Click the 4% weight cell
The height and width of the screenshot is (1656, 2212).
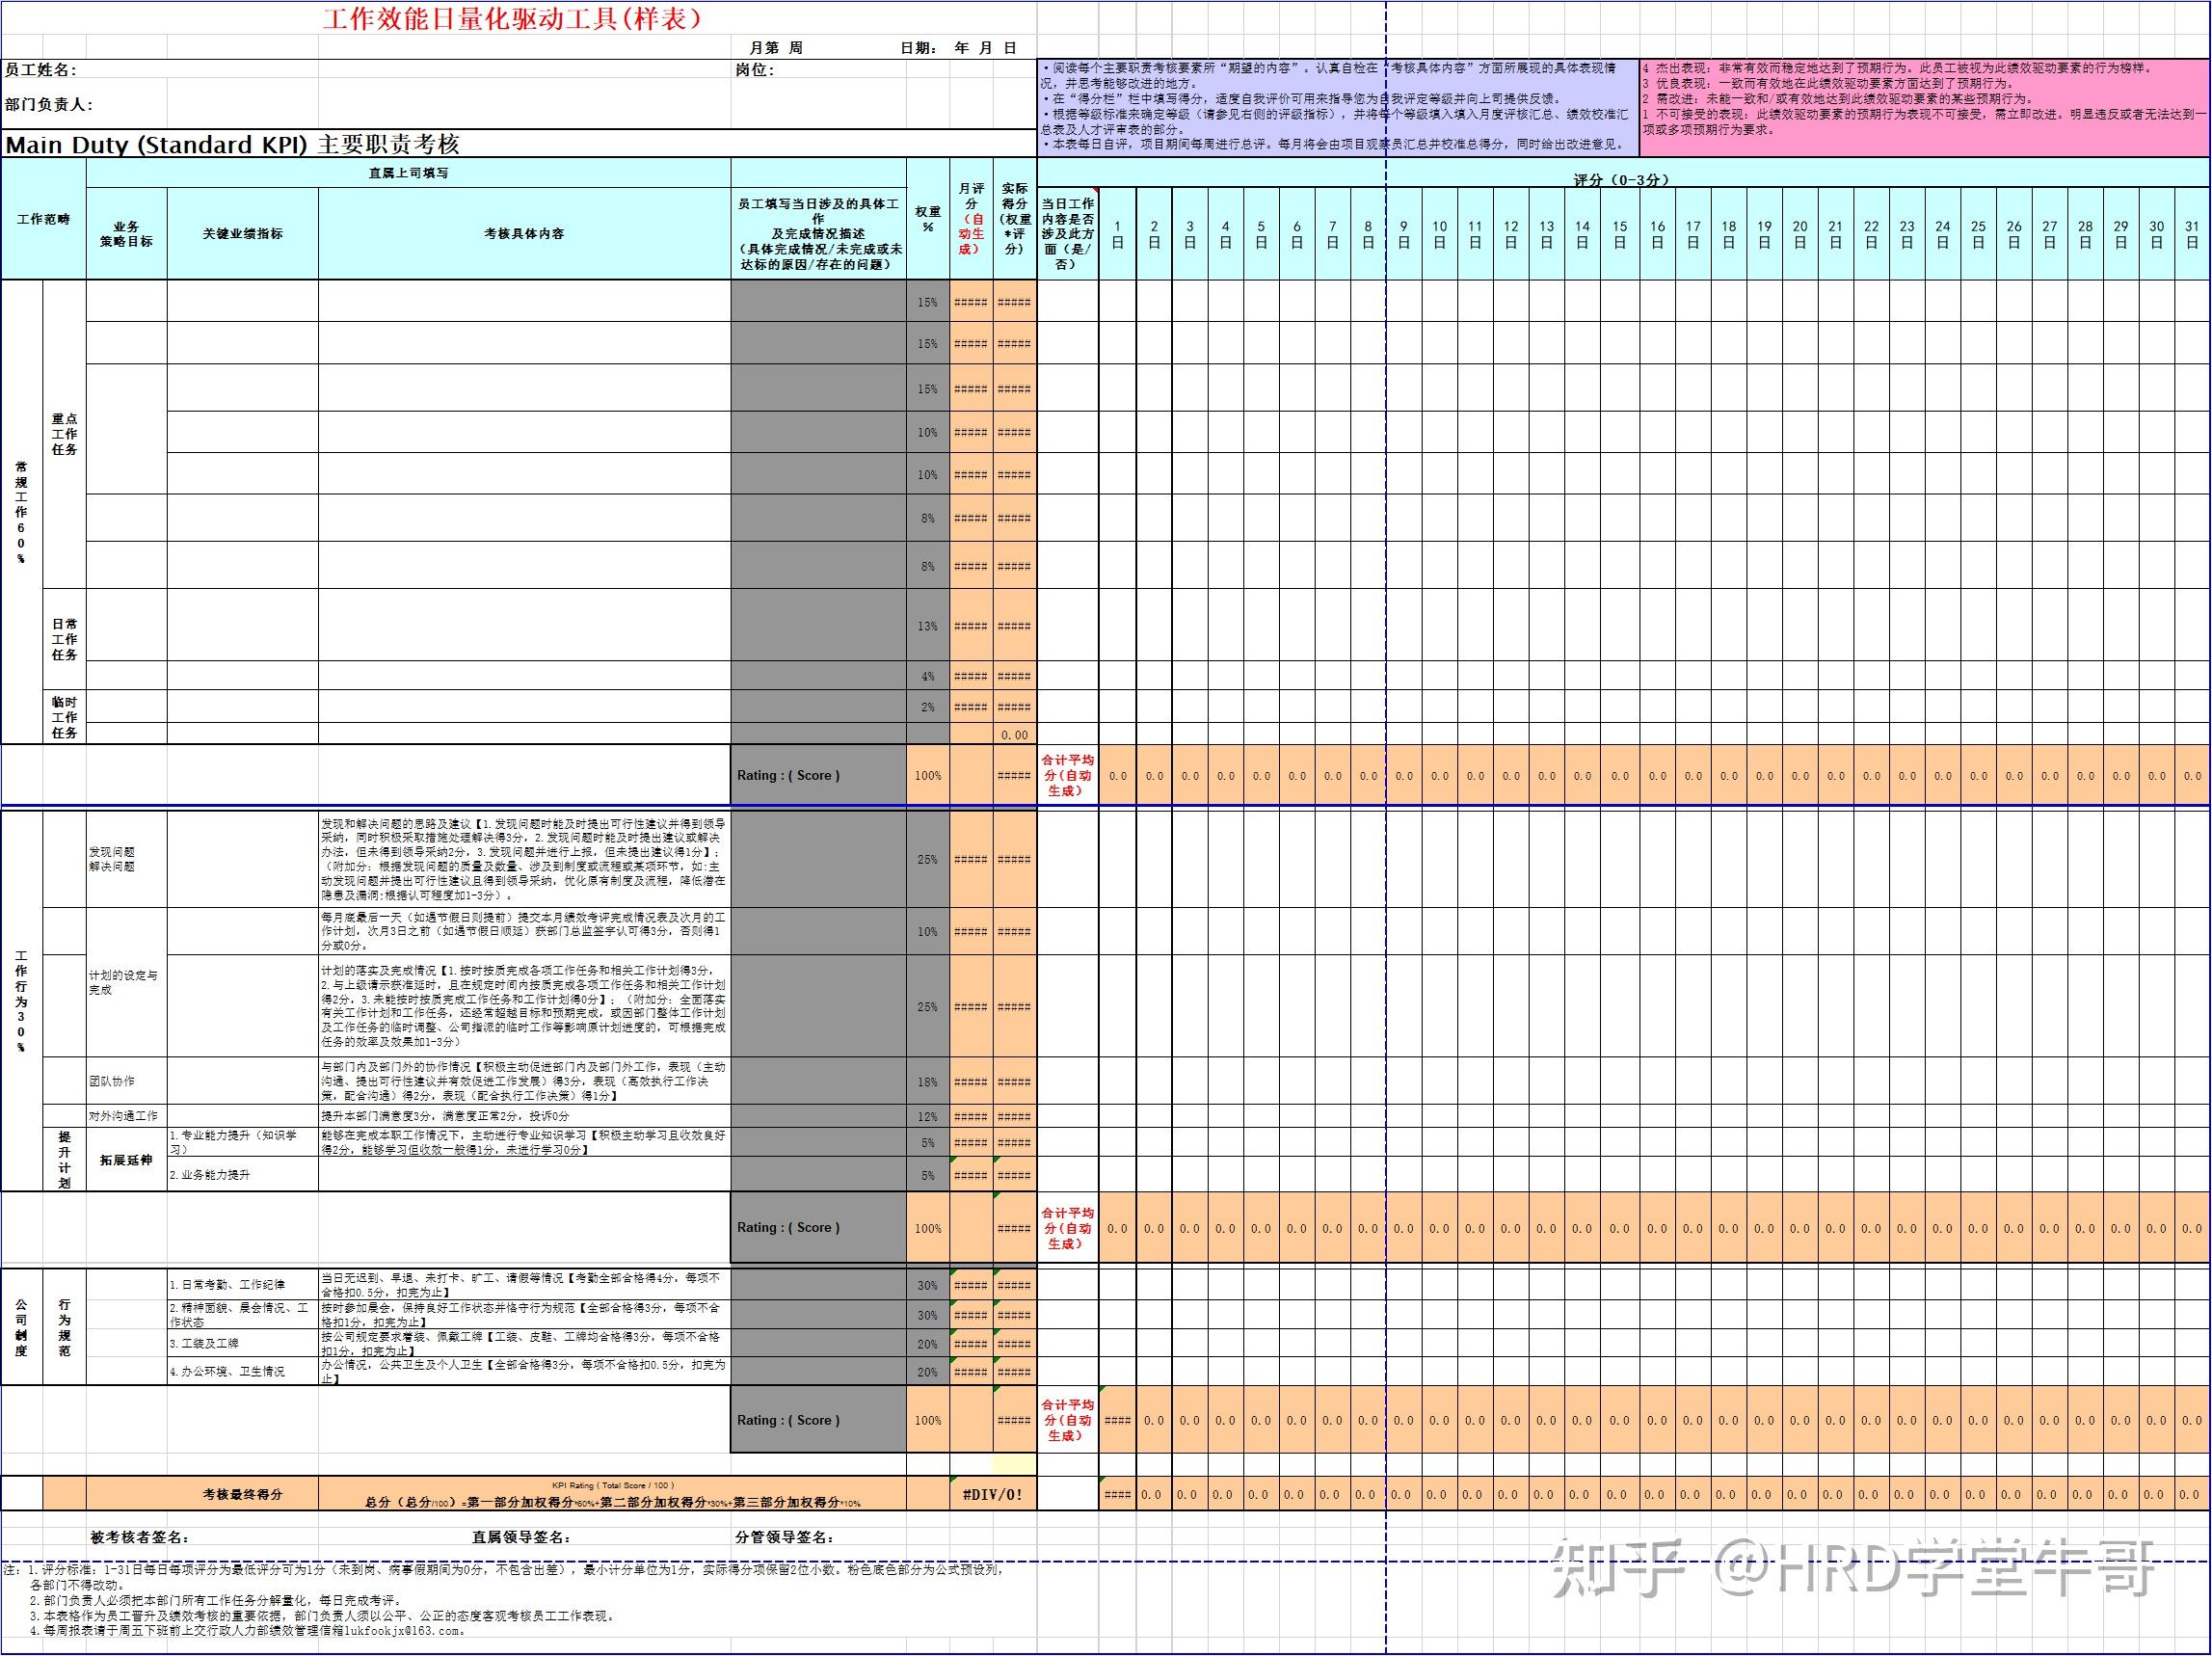pos(928,676)
